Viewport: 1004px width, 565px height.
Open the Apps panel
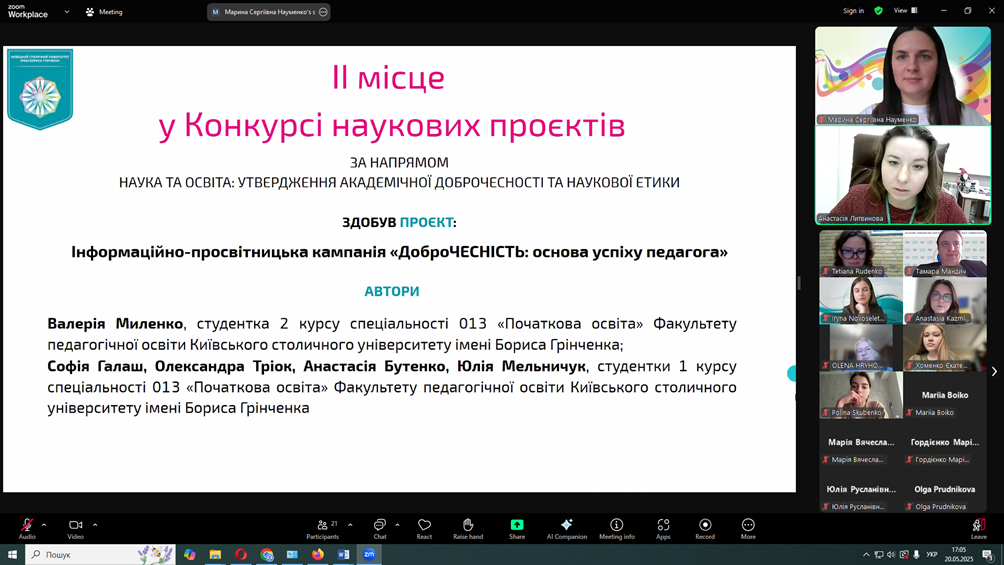(663, 527)
